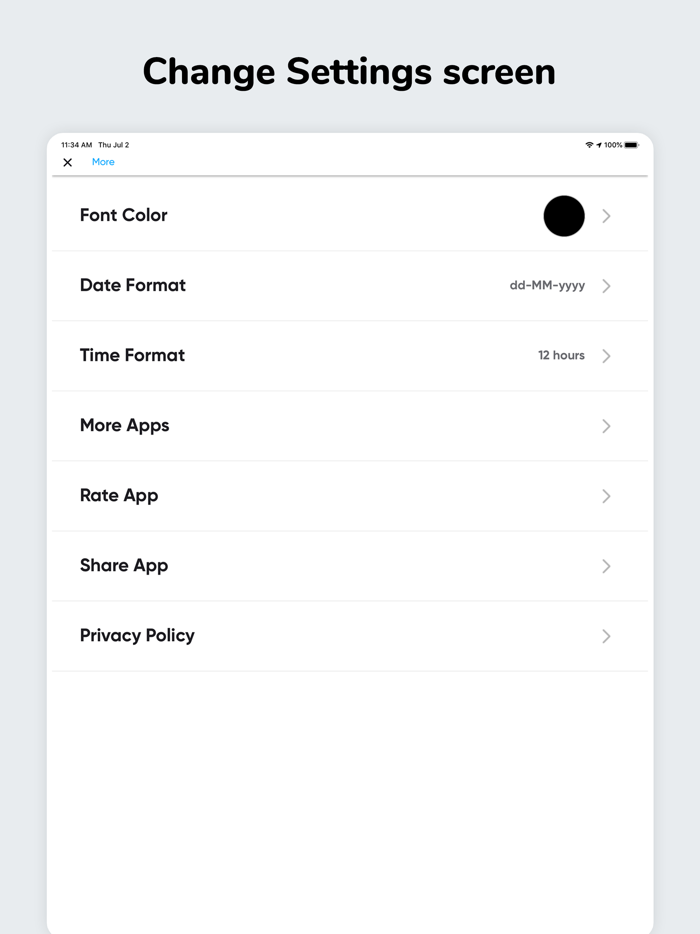Open the 12 hours time format selector
The width and height of the screenshot is (700, 934).
[x=561, y=356]
